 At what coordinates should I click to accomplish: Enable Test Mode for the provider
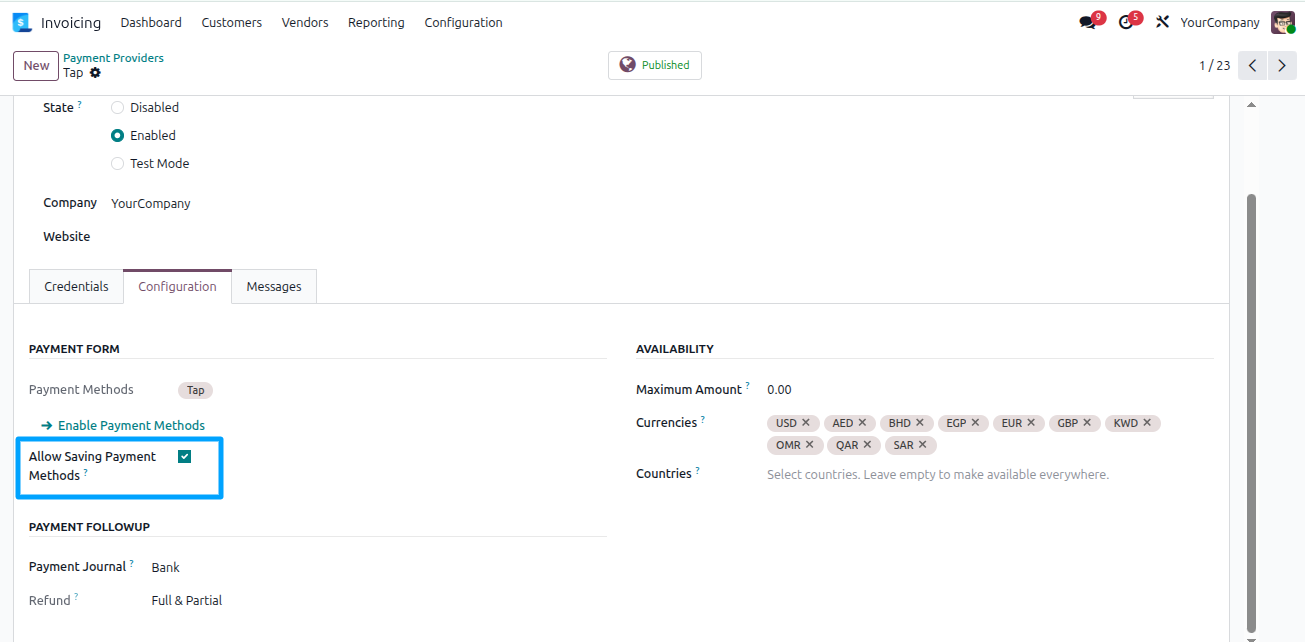pos(117,163)
